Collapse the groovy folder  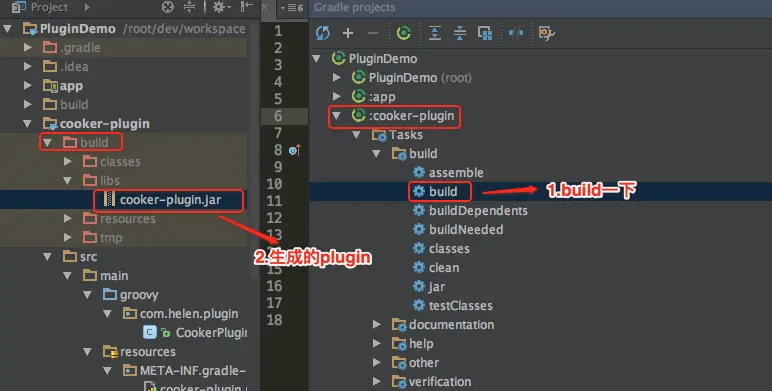[87, 294]
